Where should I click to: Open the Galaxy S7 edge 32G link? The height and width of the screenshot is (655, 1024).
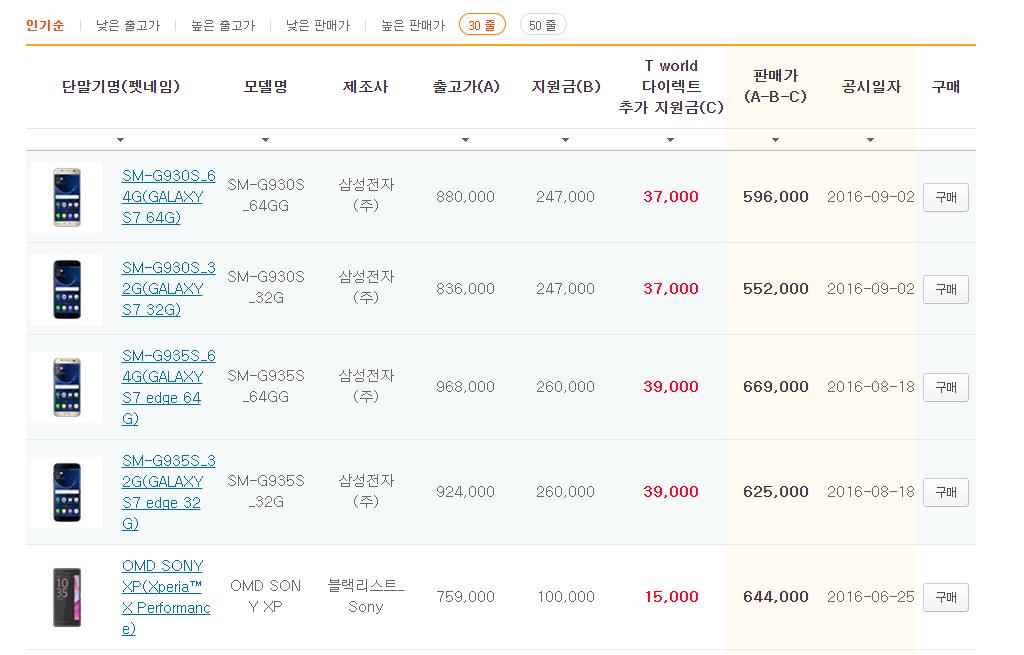point(168,492)
